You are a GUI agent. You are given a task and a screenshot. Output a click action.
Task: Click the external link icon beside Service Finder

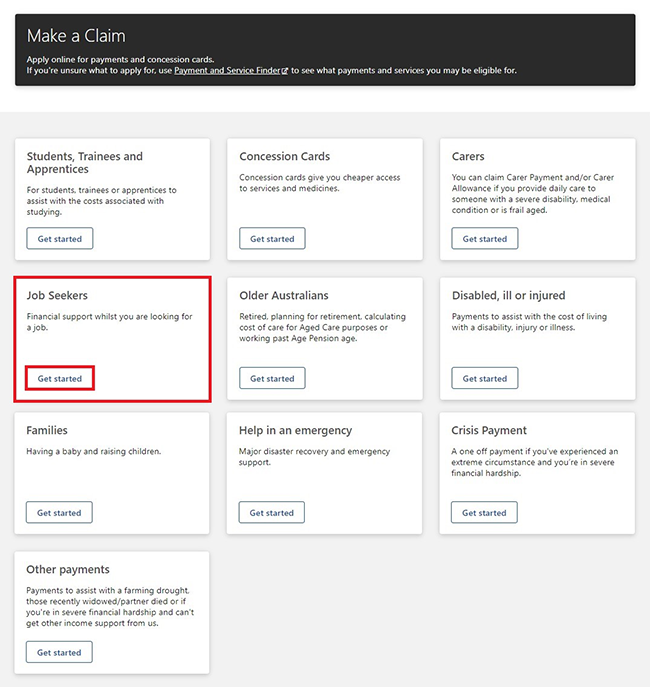click(285, 71)
